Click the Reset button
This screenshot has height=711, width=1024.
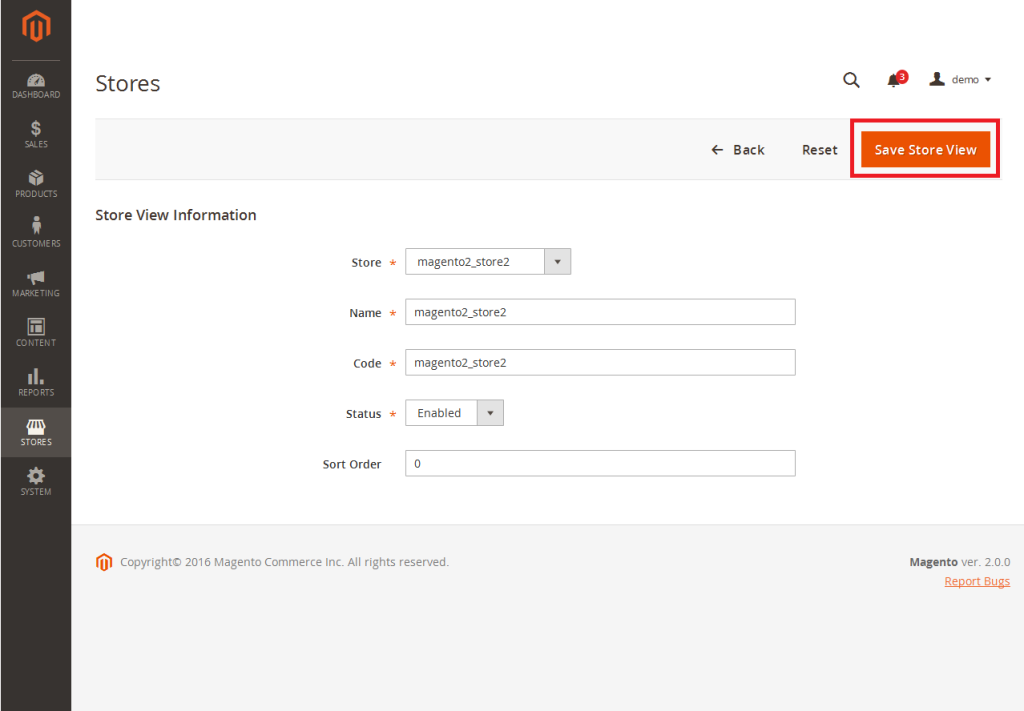(819, 150)
